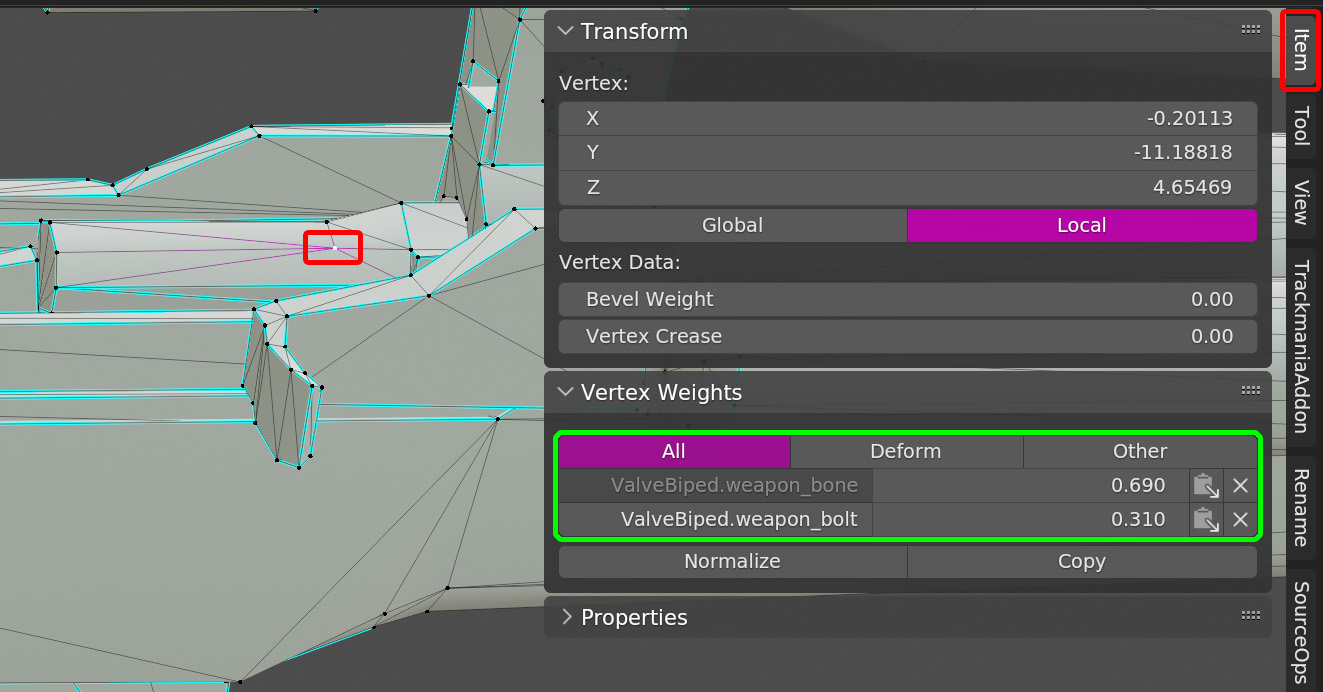Switch vertex coordinates to Global

pos(733,225)
